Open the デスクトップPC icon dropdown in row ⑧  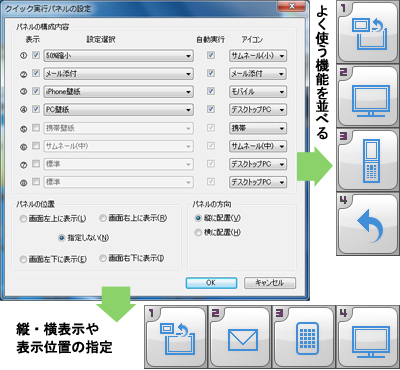(x=258, y=182)
